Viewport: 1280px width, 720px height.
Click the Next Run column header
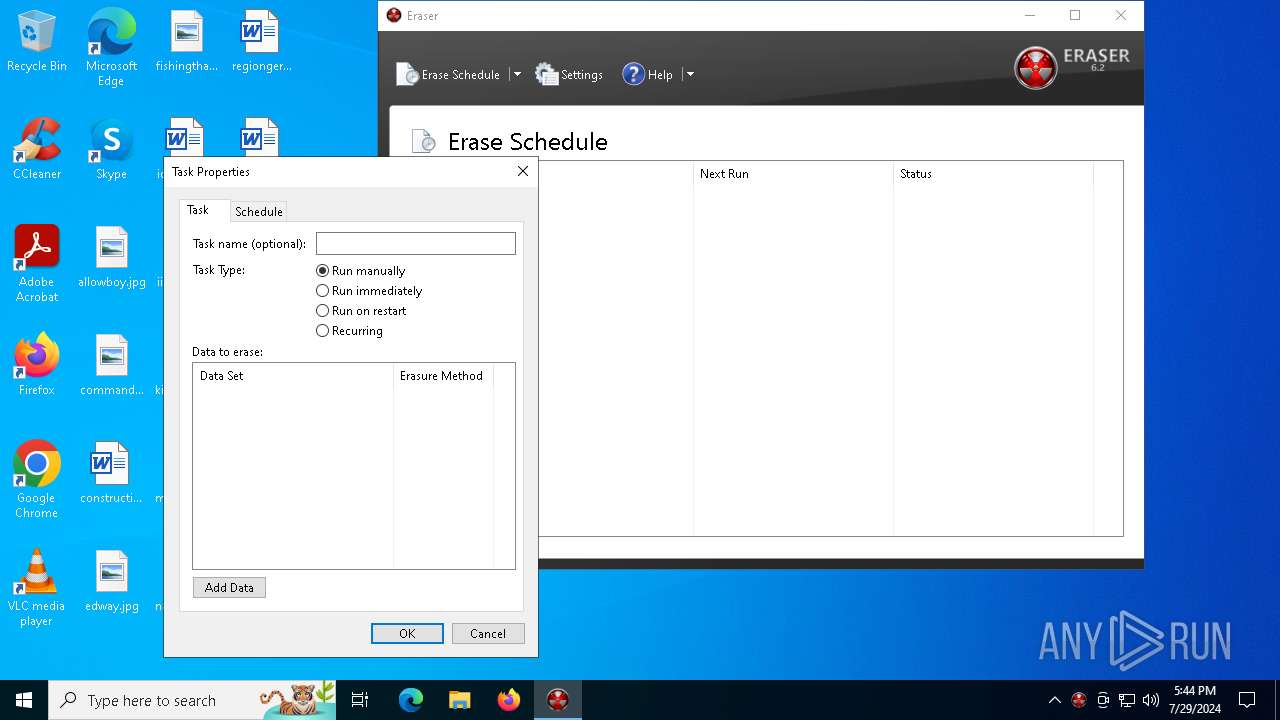point(793,174)
